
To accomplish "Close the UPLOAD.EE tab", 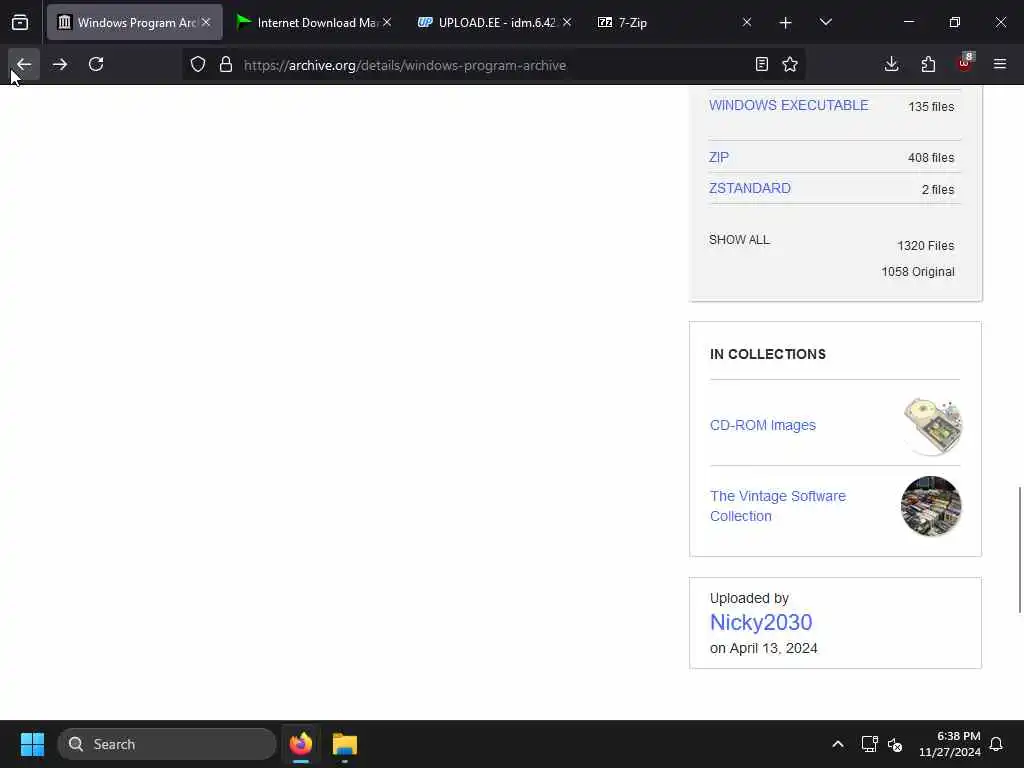I will [567, 22].
